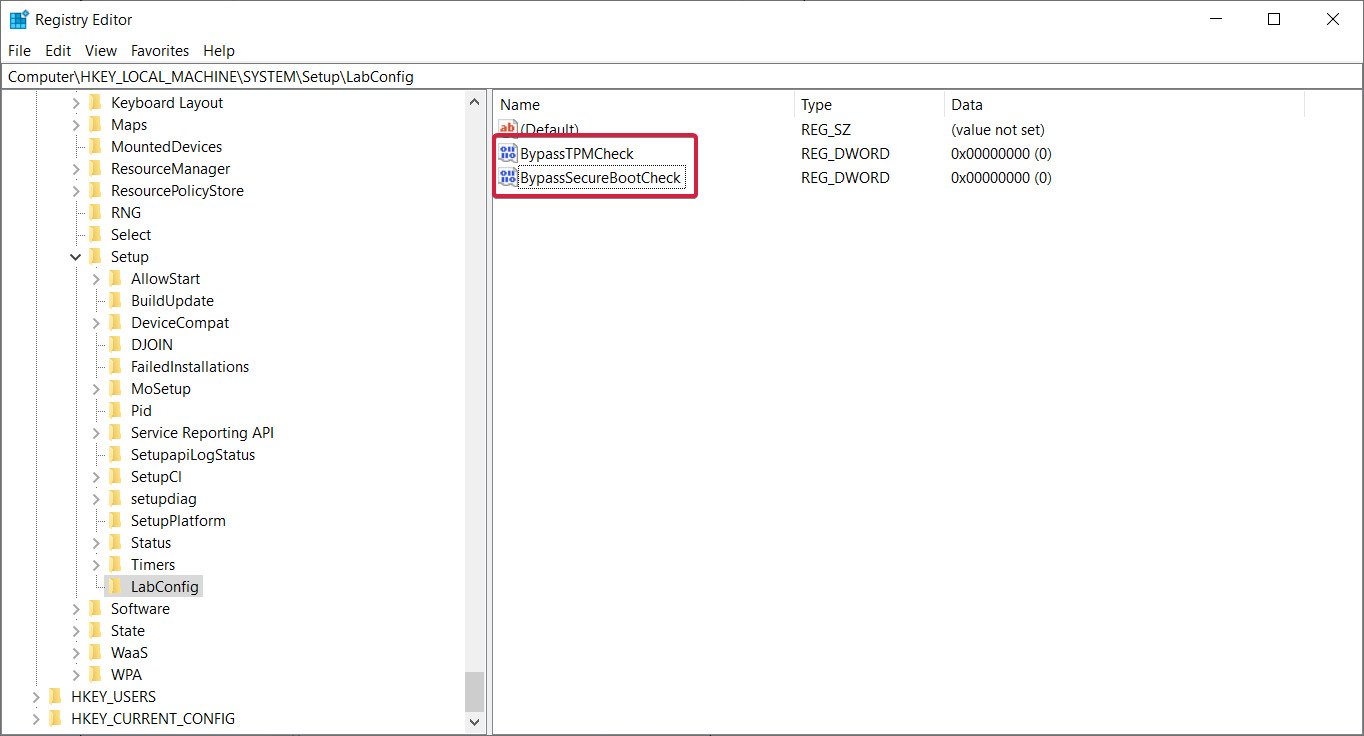Select the Status key
This screenshot has height=736, width=1364.
click(x=151, y=543)
